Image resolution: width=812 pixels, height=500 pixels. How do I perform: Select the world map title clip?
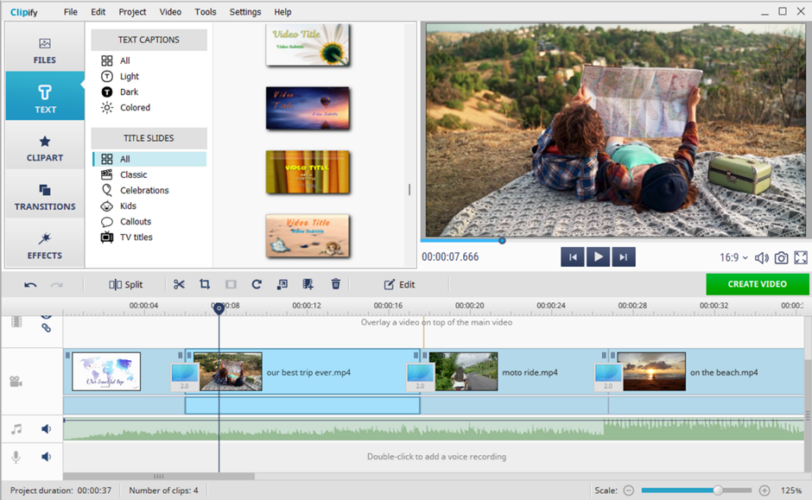pyautogui.click(x=106, y=371)
